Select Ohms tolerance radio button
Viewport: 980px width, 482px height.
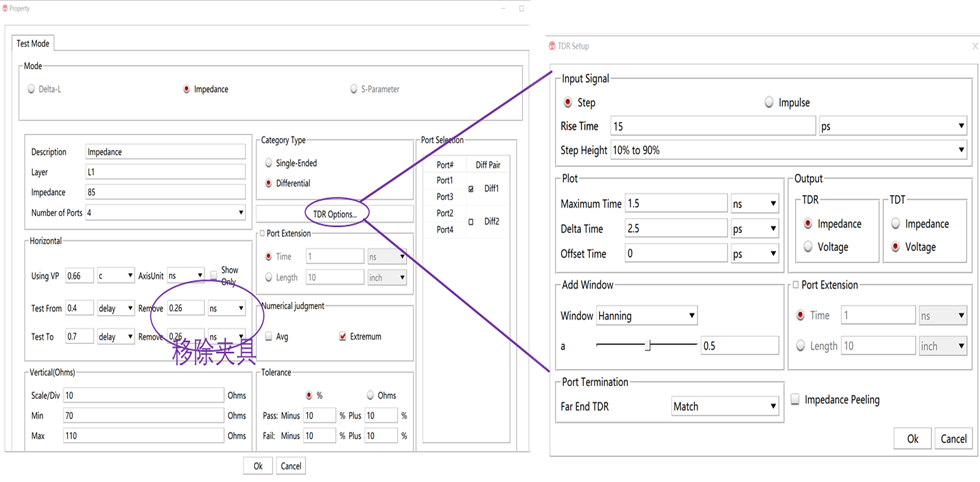point(371,395)
